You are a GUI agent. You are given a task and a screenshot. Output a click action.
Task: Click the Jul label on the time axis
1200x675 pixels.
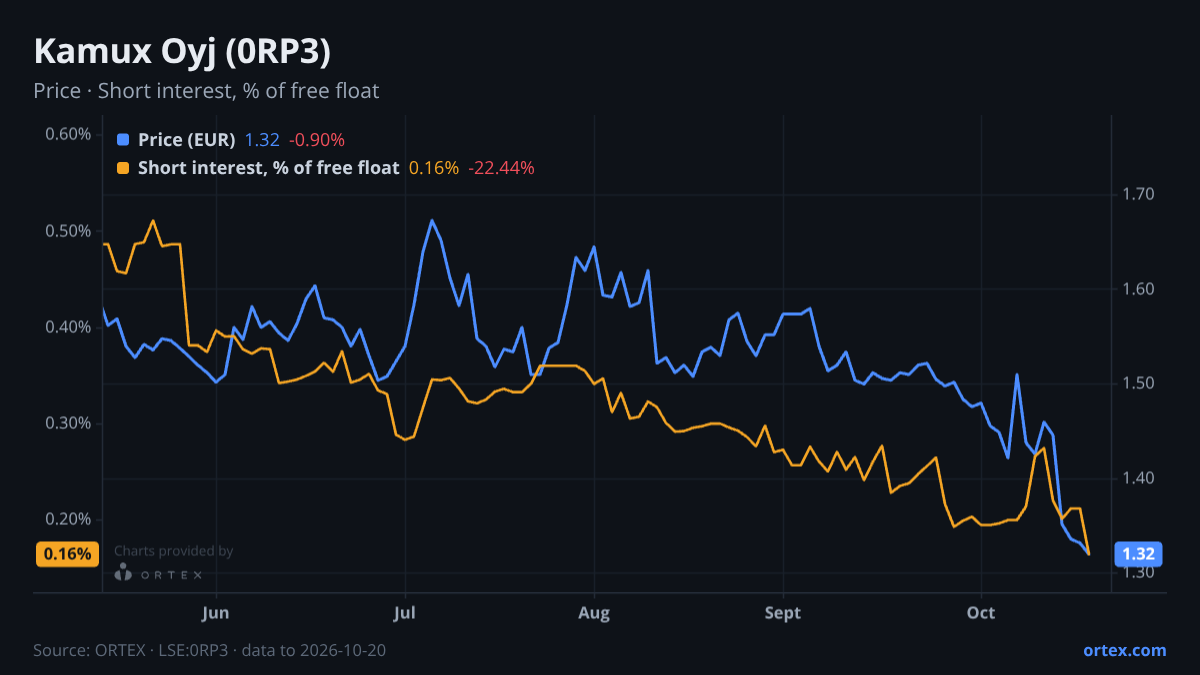[405, 613]
